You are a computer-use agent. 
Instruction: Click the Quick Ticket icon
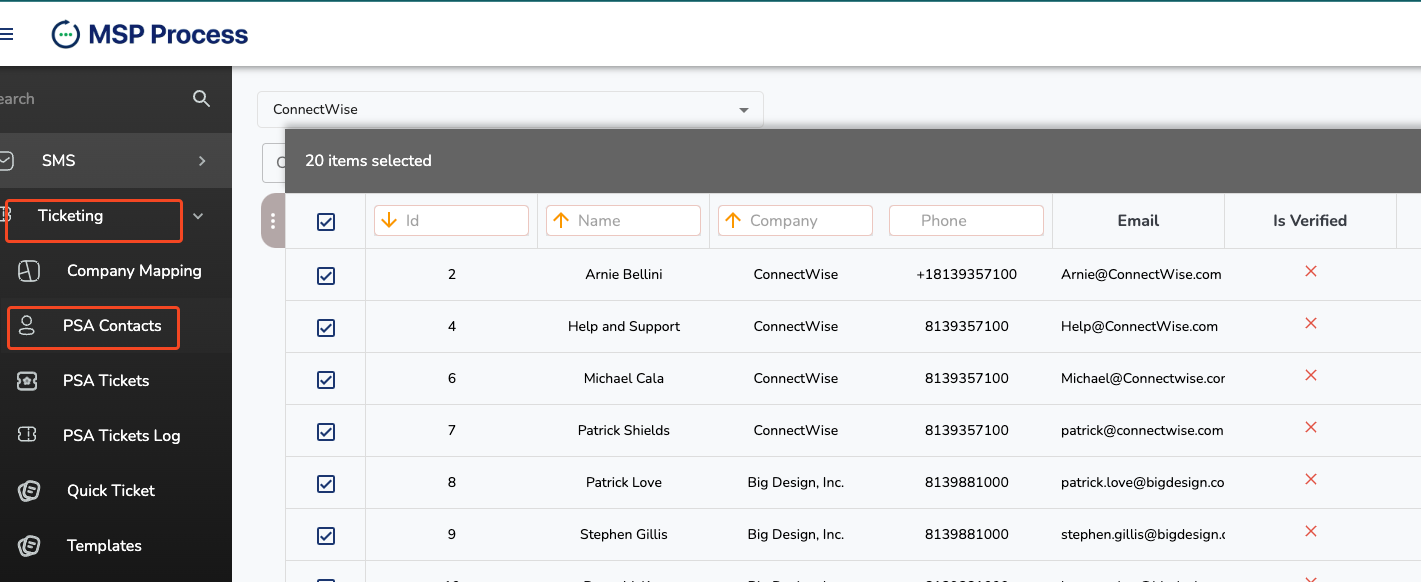tap(29, 490)
